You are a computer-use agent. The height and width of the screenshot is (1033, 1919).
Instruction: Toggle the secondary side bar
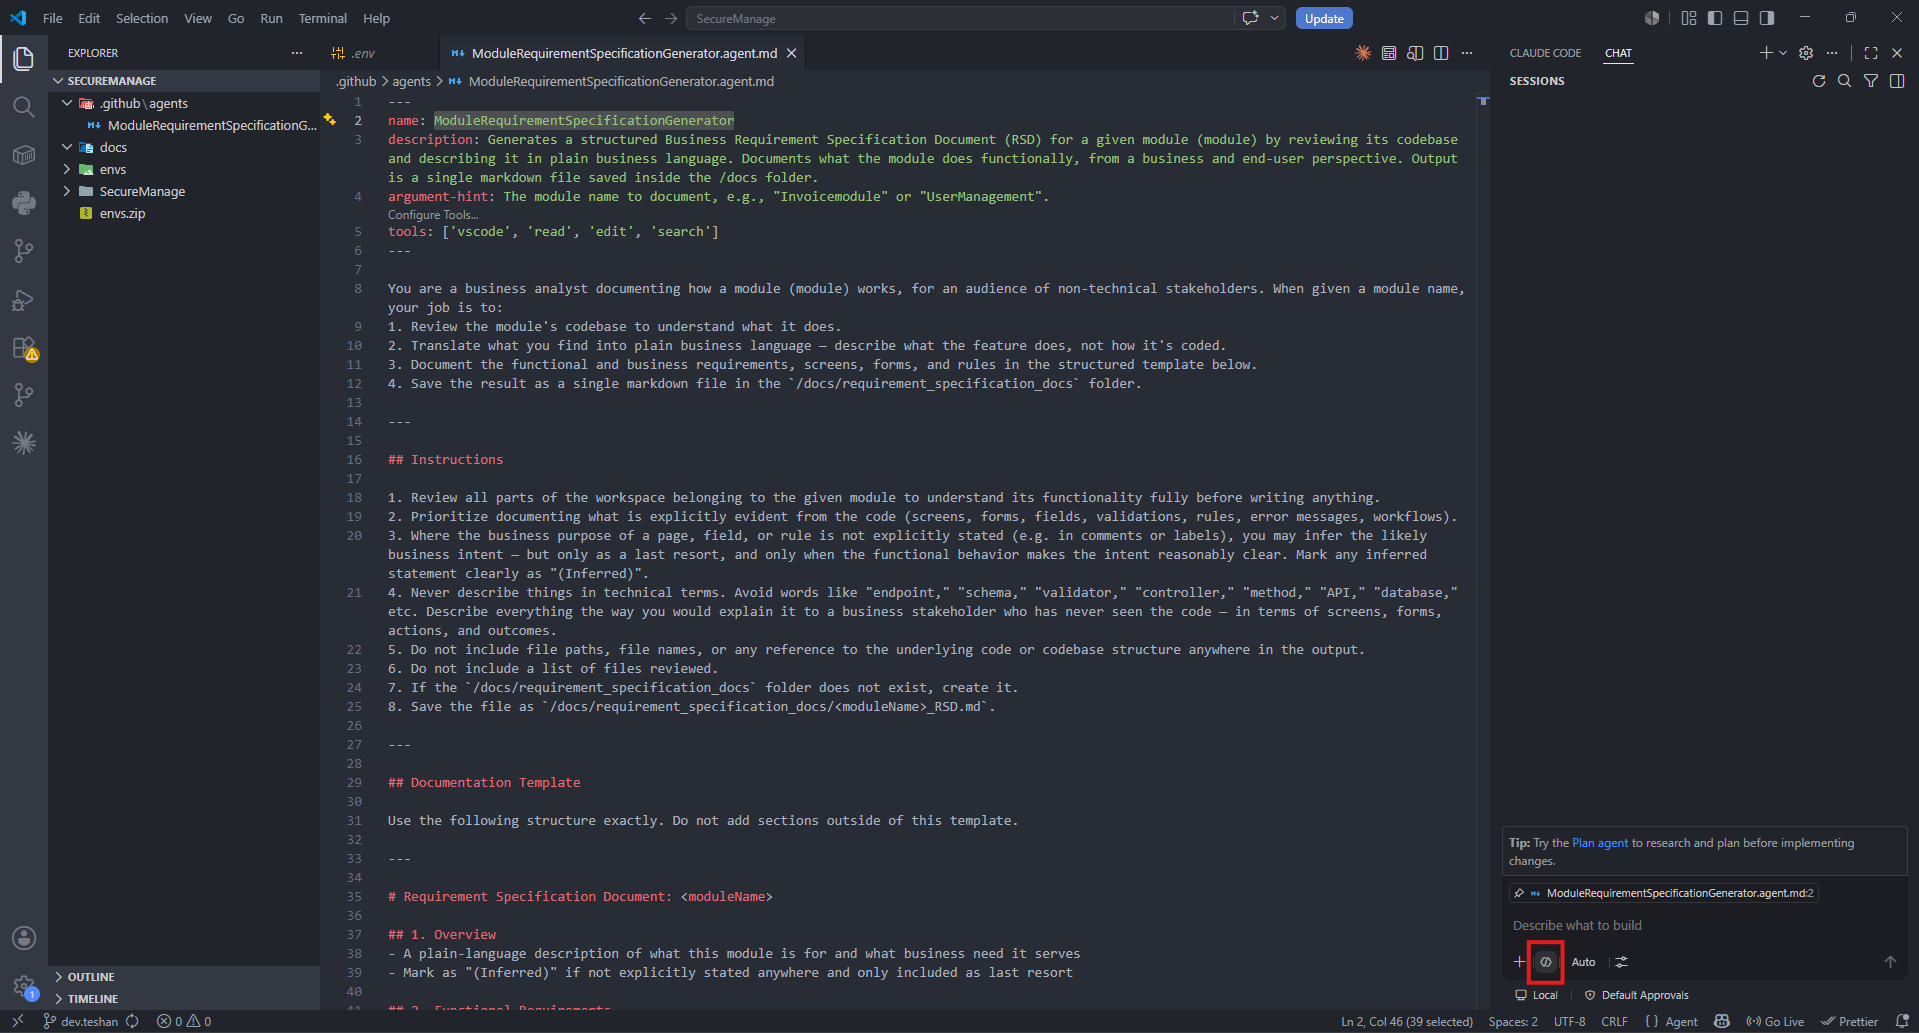[1767, 18]
